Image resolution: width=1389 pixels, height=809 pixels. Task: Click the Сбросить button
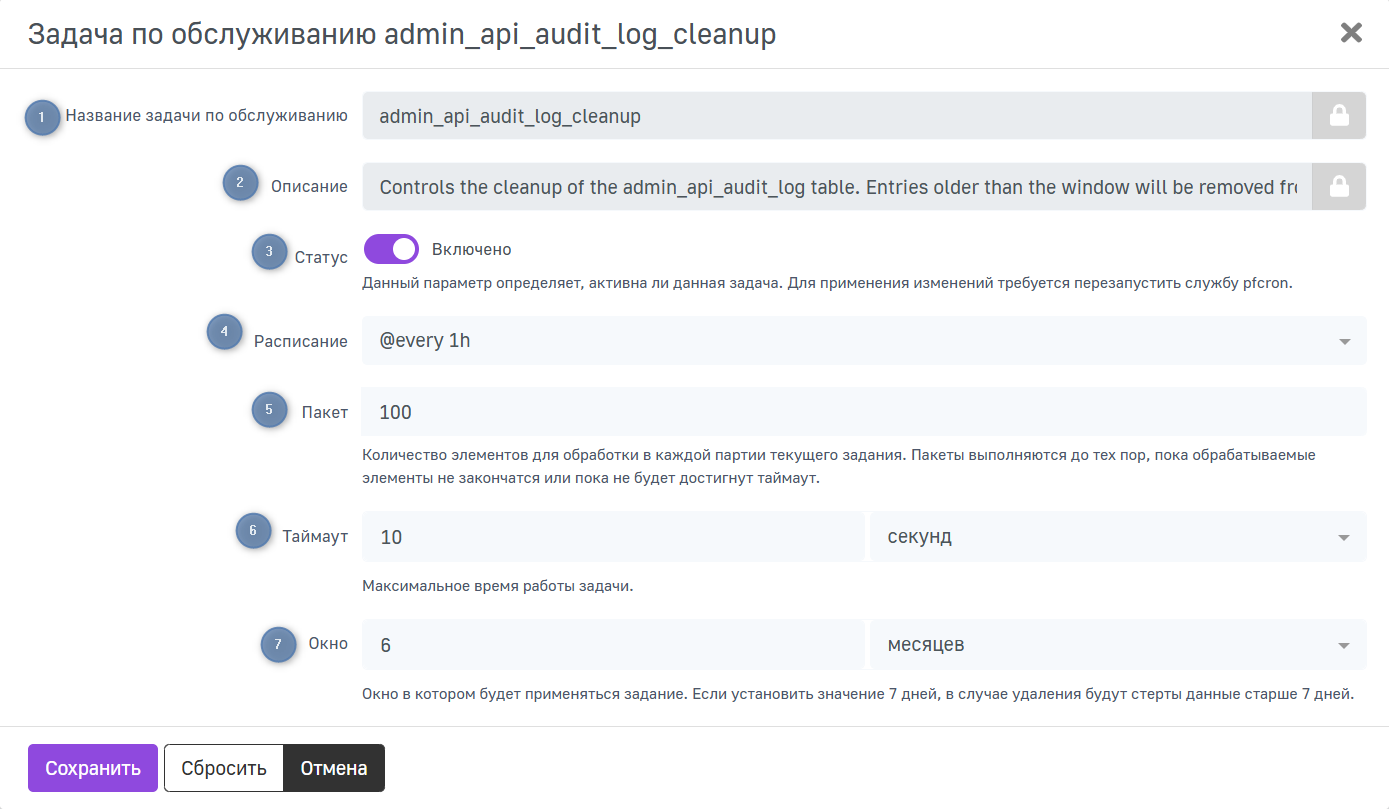click(224, 768)
